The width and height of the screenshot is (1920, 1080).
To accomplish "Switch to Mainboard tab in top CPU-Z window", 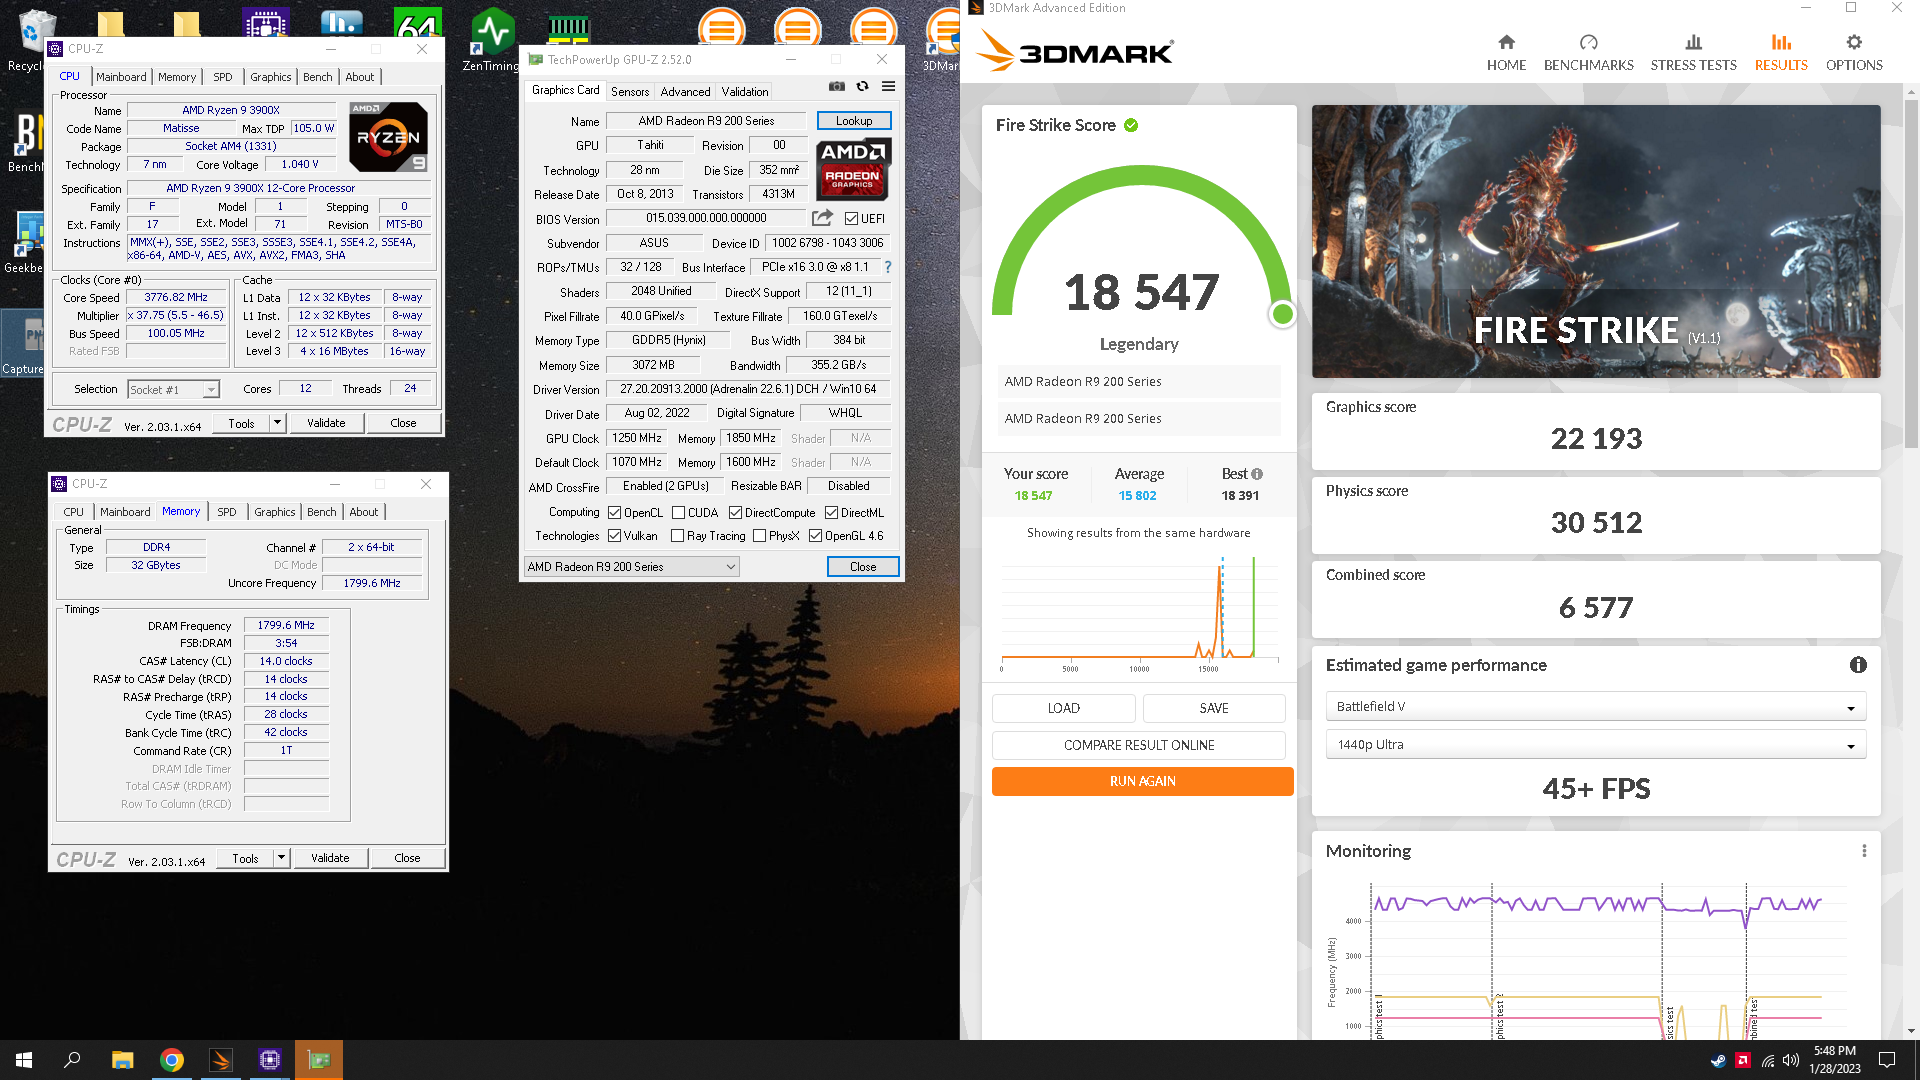I will click(121, 77).
